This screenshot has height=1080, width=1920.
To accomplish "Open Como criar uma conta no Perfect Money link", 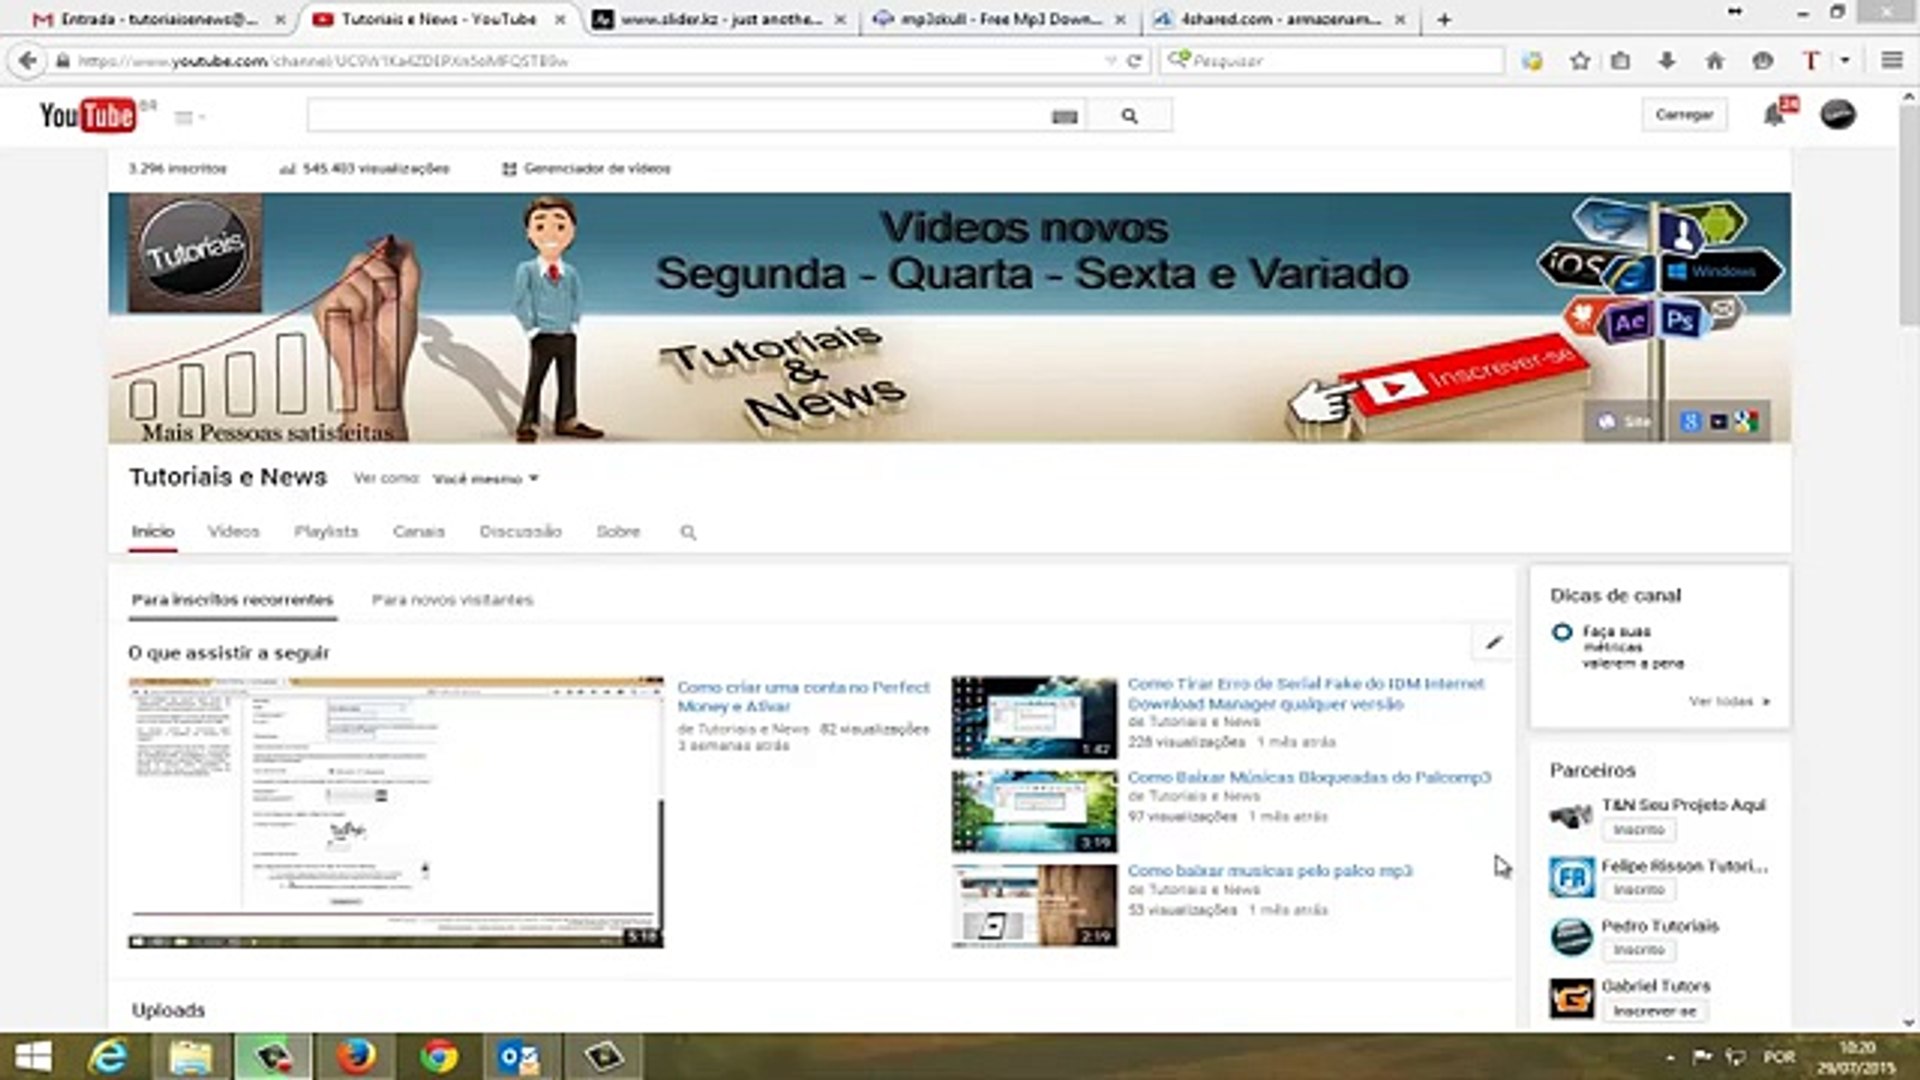I will click(x=803, y=696).
